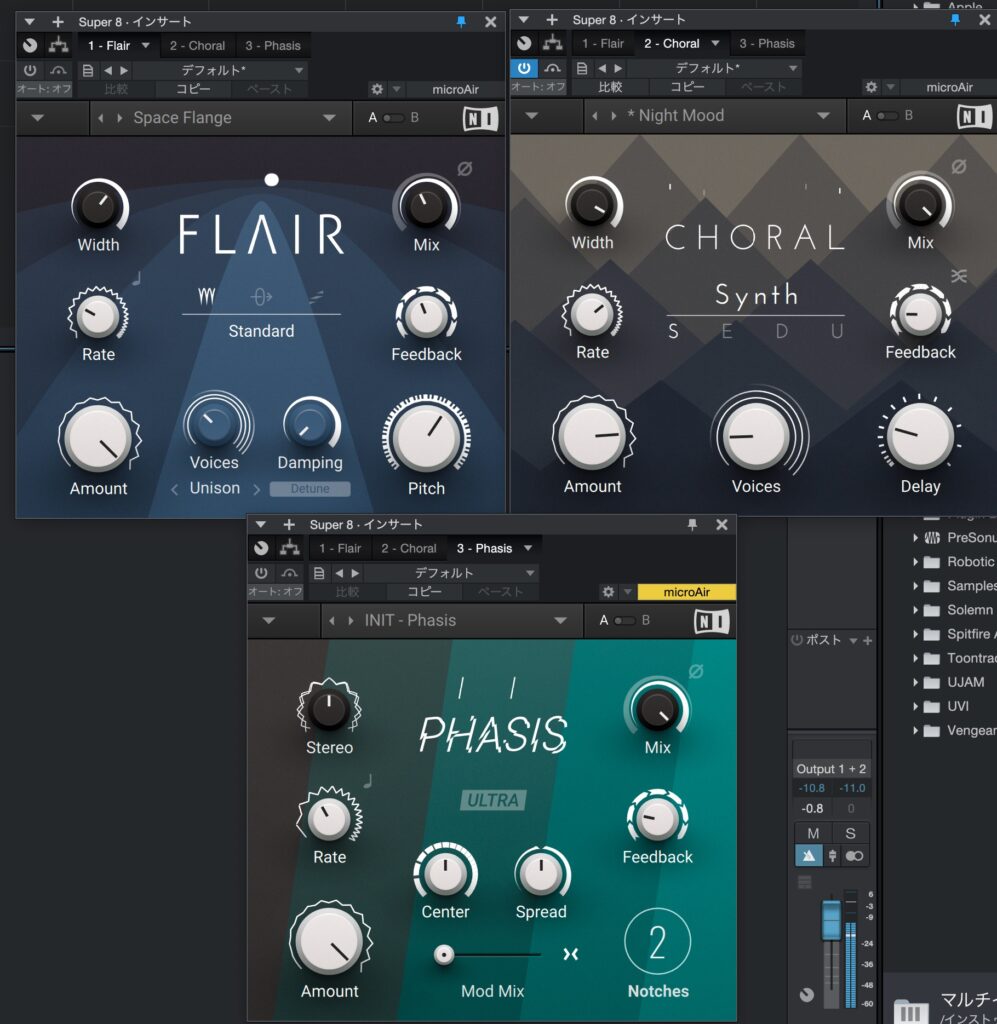
Task: Toggle the ULTRA mode in Phasis
Action: point(492,800)
